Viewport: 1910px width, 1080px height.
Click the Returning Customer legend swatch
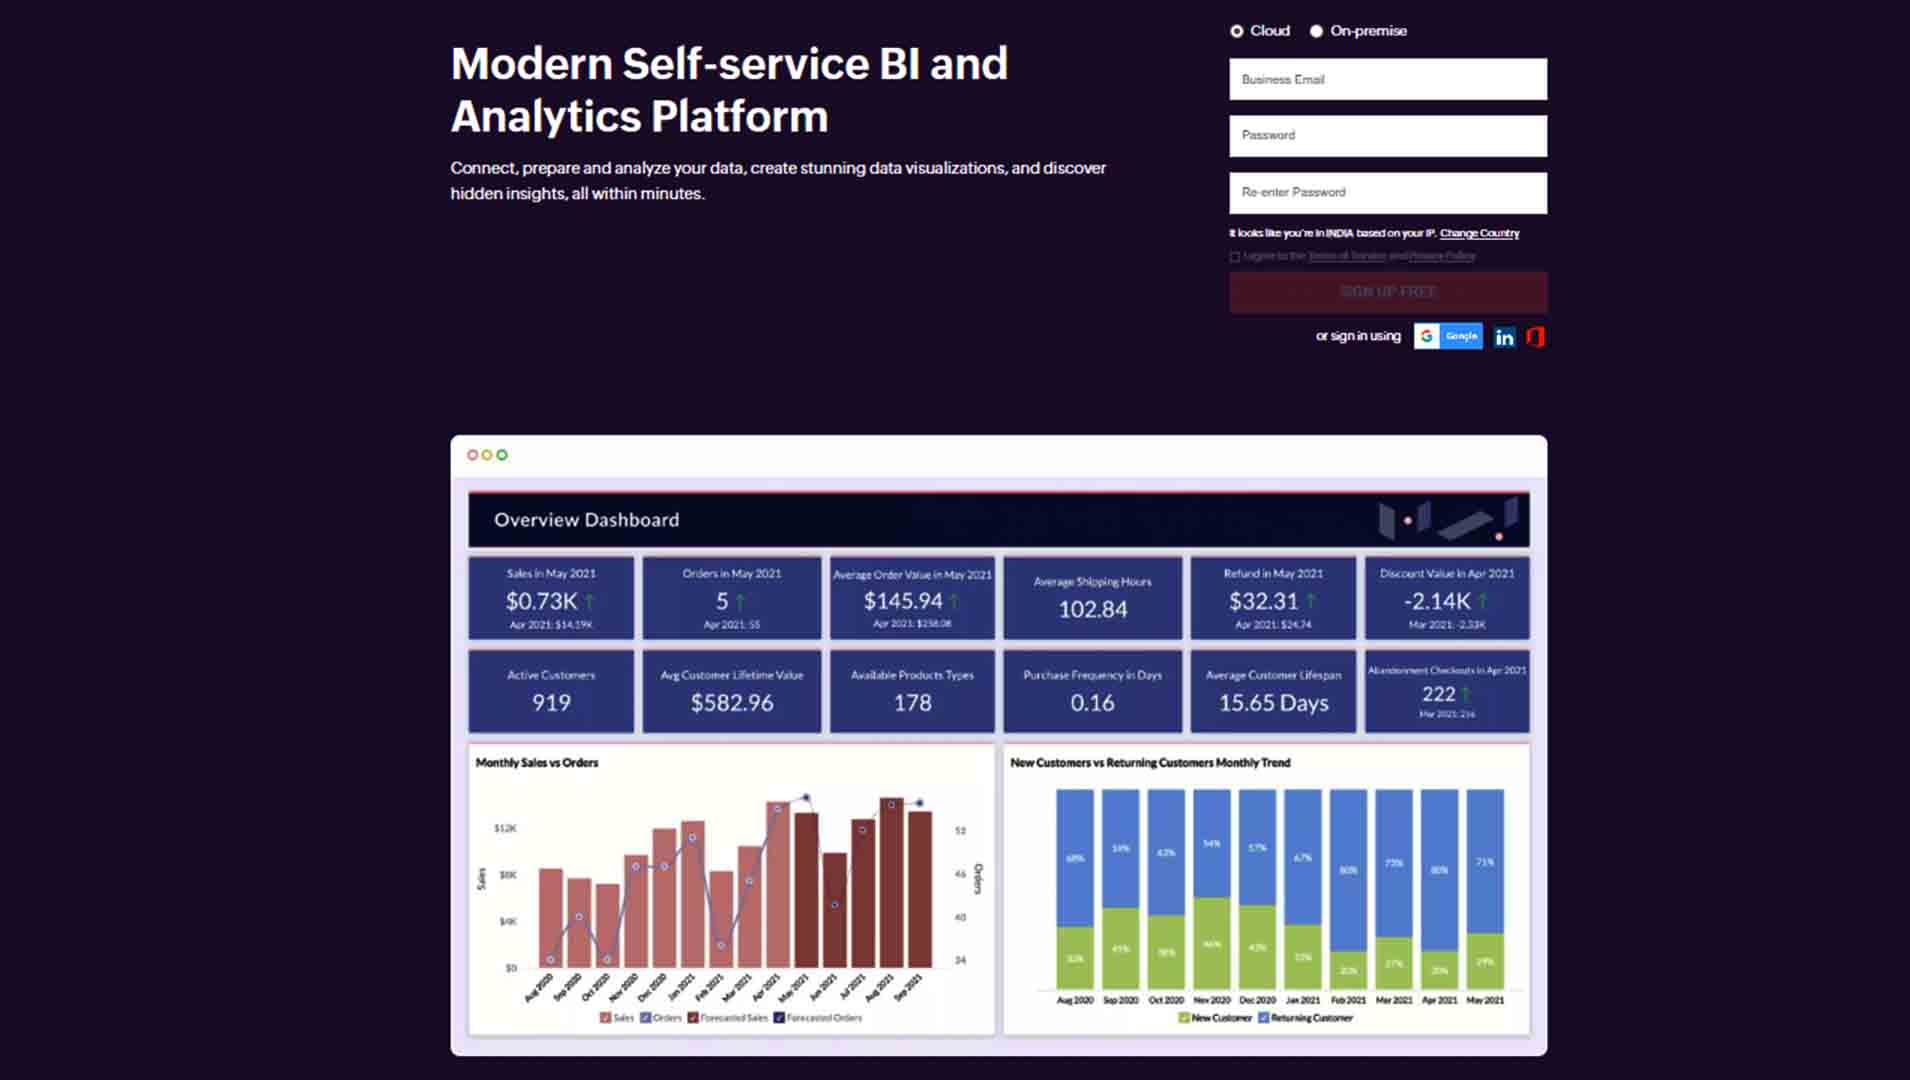(x=1264, y=1018)
